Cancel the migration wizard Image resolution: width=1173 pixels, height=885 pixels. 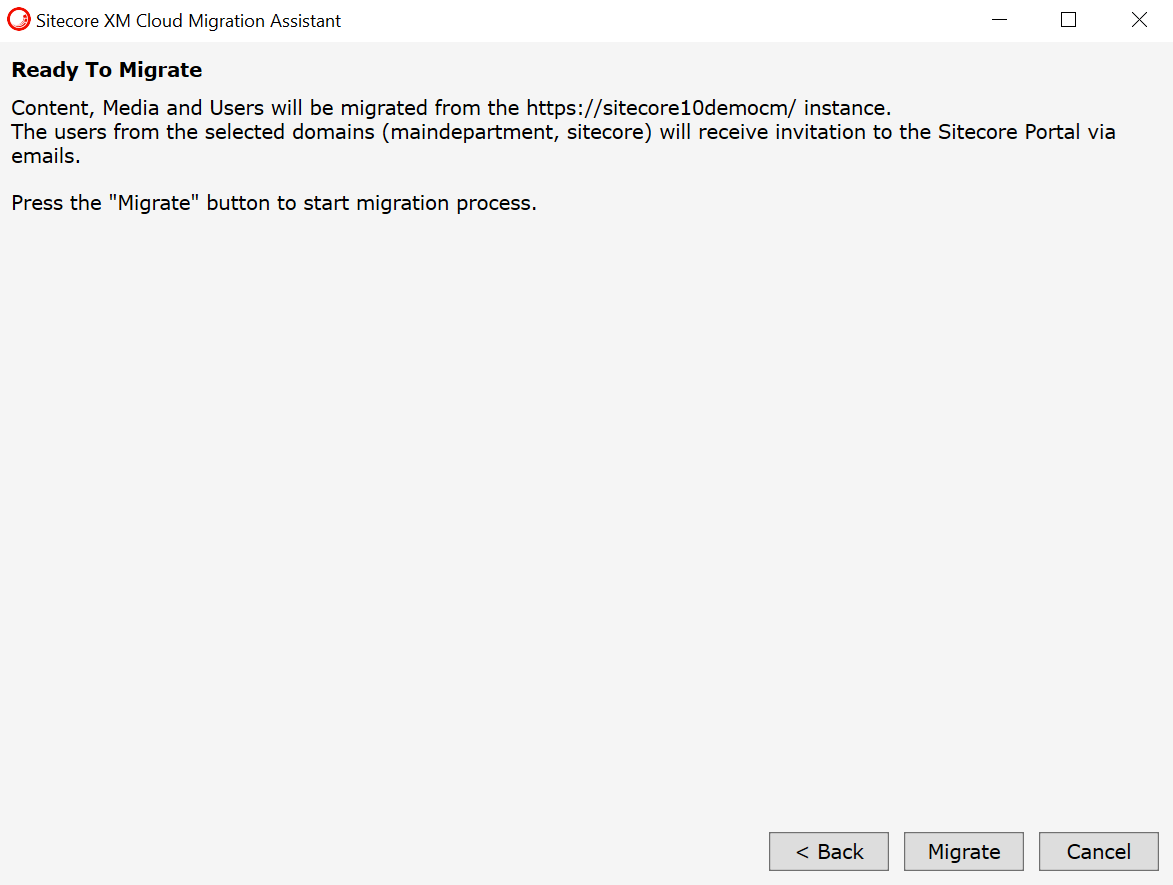coord(1098,852)
